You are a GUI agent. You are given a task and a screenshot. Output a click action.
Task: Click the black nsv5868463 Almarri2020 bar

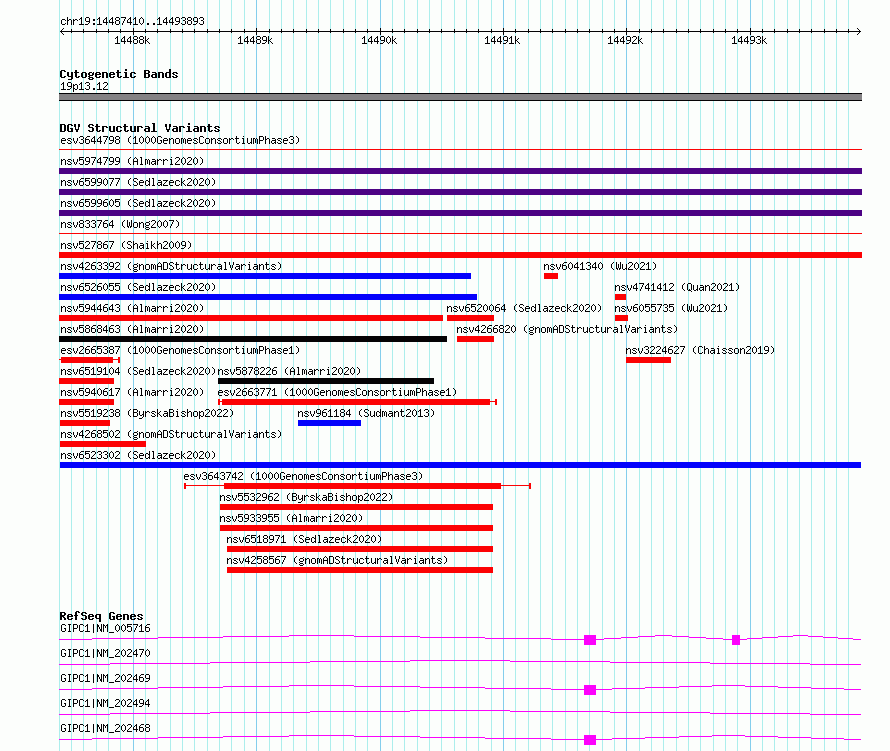253,339
